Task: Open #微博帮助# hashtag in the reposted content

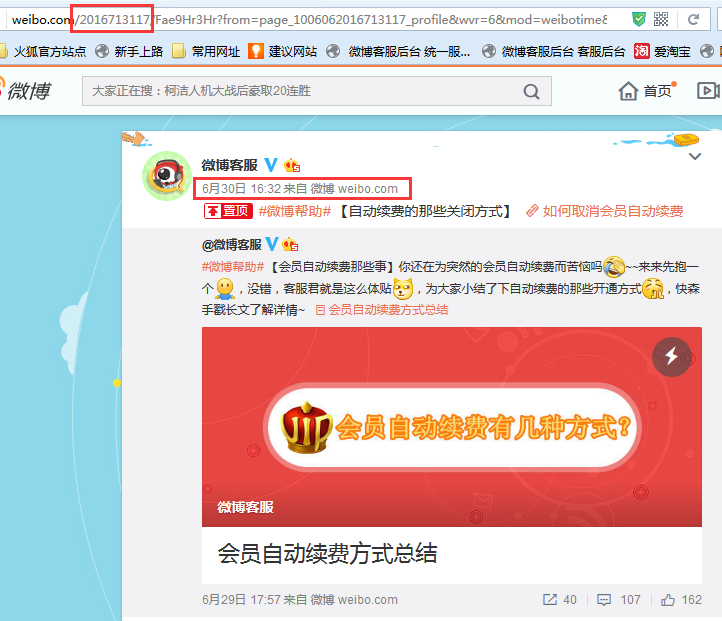Action: click(x=233, y=267)
